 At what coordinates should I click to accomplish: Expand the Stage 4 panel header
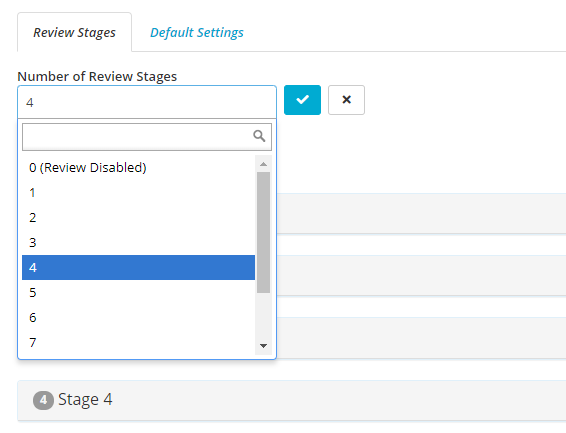[292, 400]
